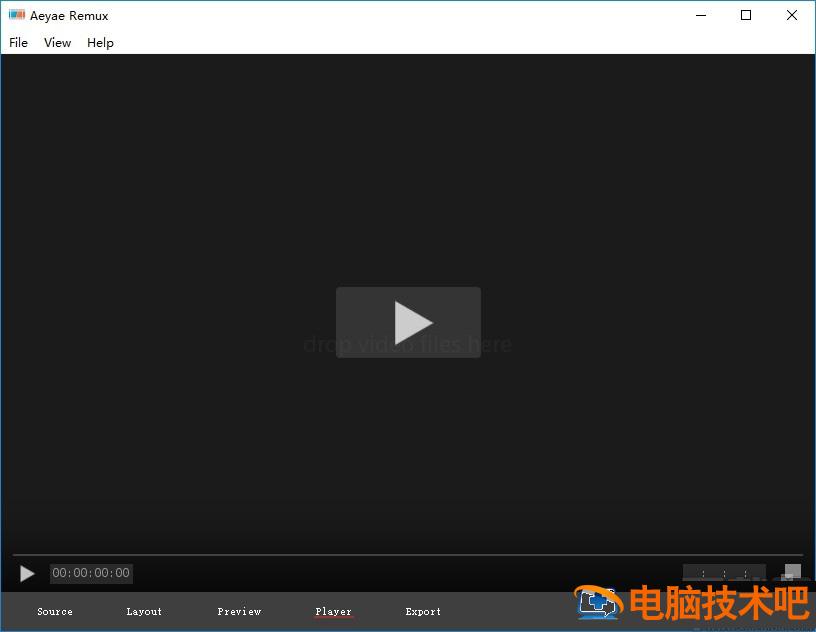Maximize the Aeyae Remux window
This screenshot has width=816, height=632.
(745, 15)
